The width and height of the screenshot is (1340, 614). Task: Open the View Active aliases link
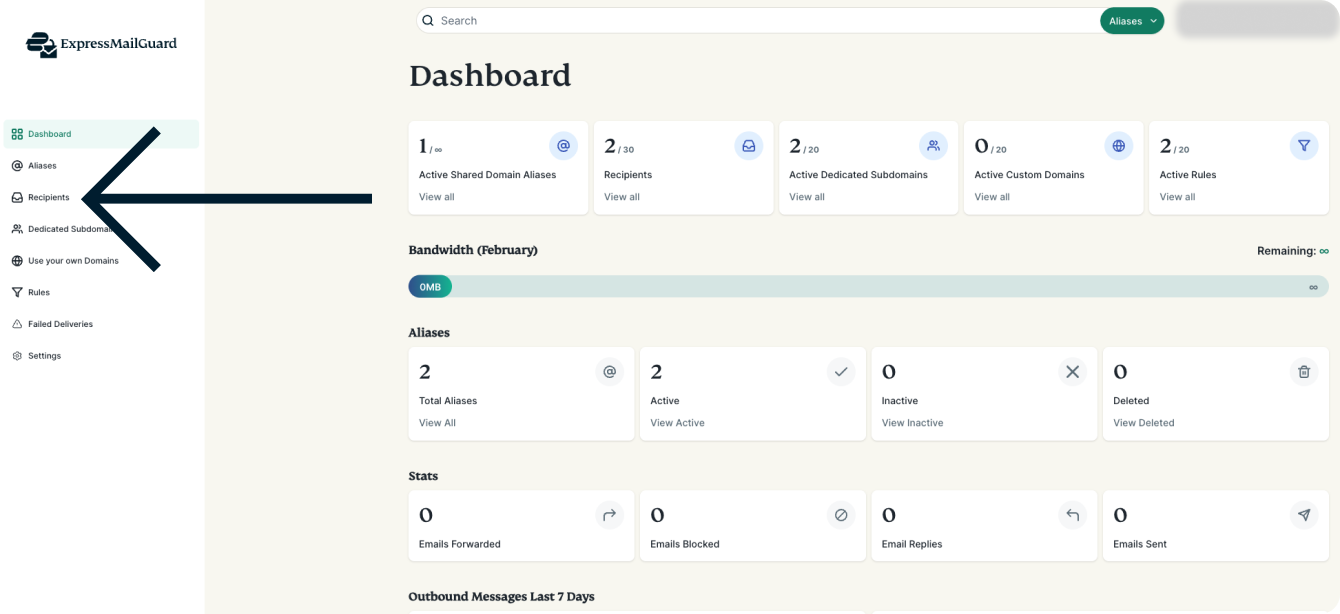[x=677, y=423]
